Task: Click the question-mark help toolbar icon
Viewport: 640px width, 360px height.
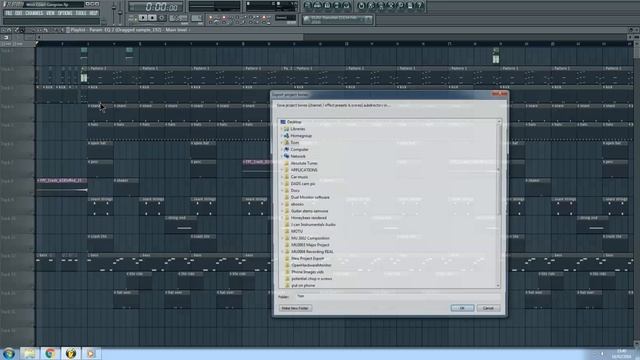Action: tap(420, 6)
